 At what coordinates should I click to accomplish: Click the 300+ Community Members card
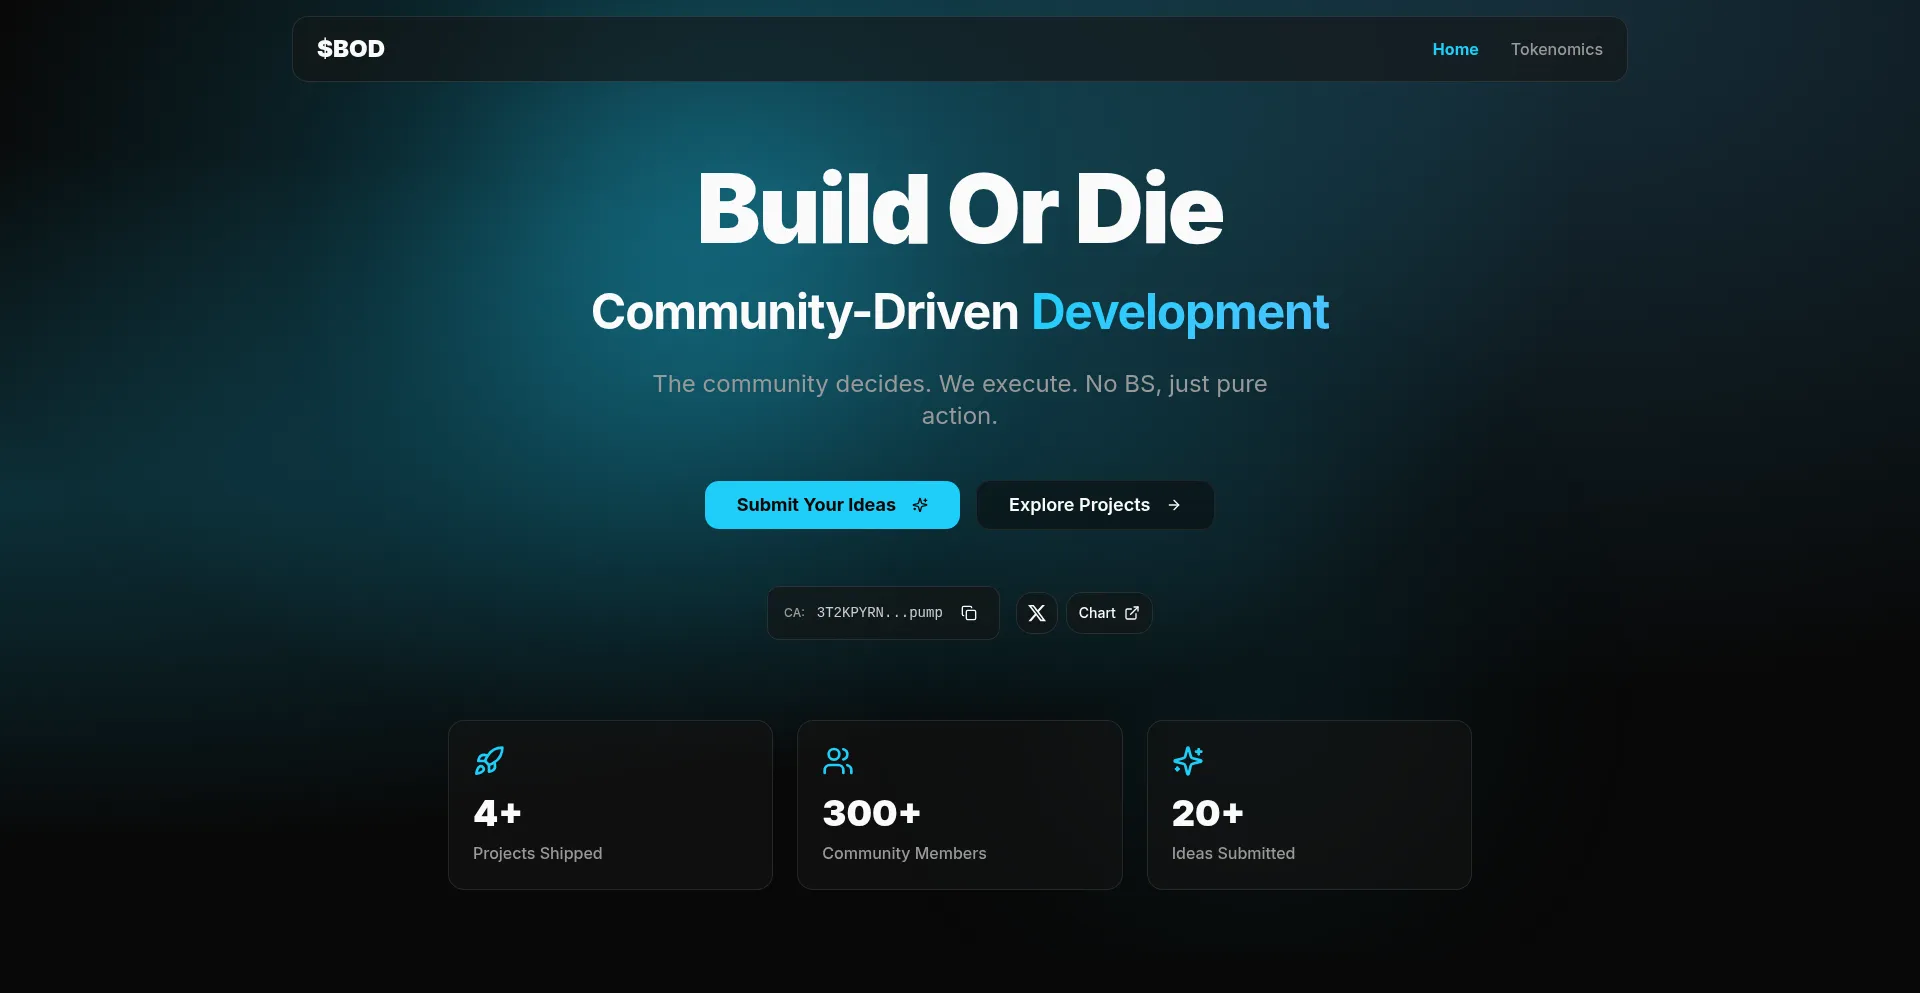[x=959, y=805]
